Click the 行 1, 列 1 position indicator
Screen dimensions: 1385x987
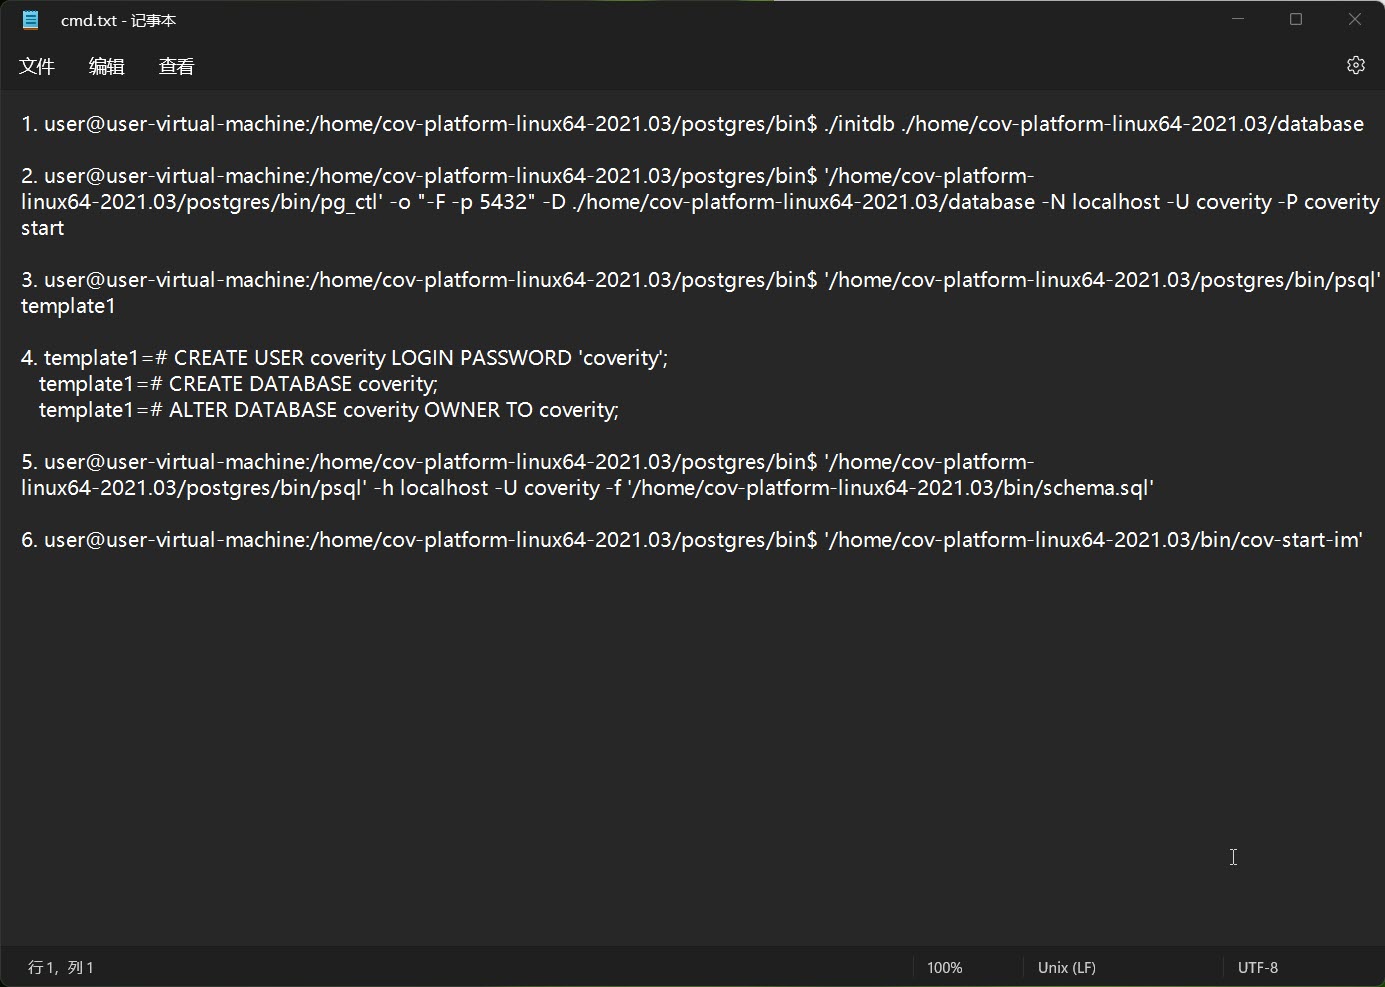click(61, 967)
